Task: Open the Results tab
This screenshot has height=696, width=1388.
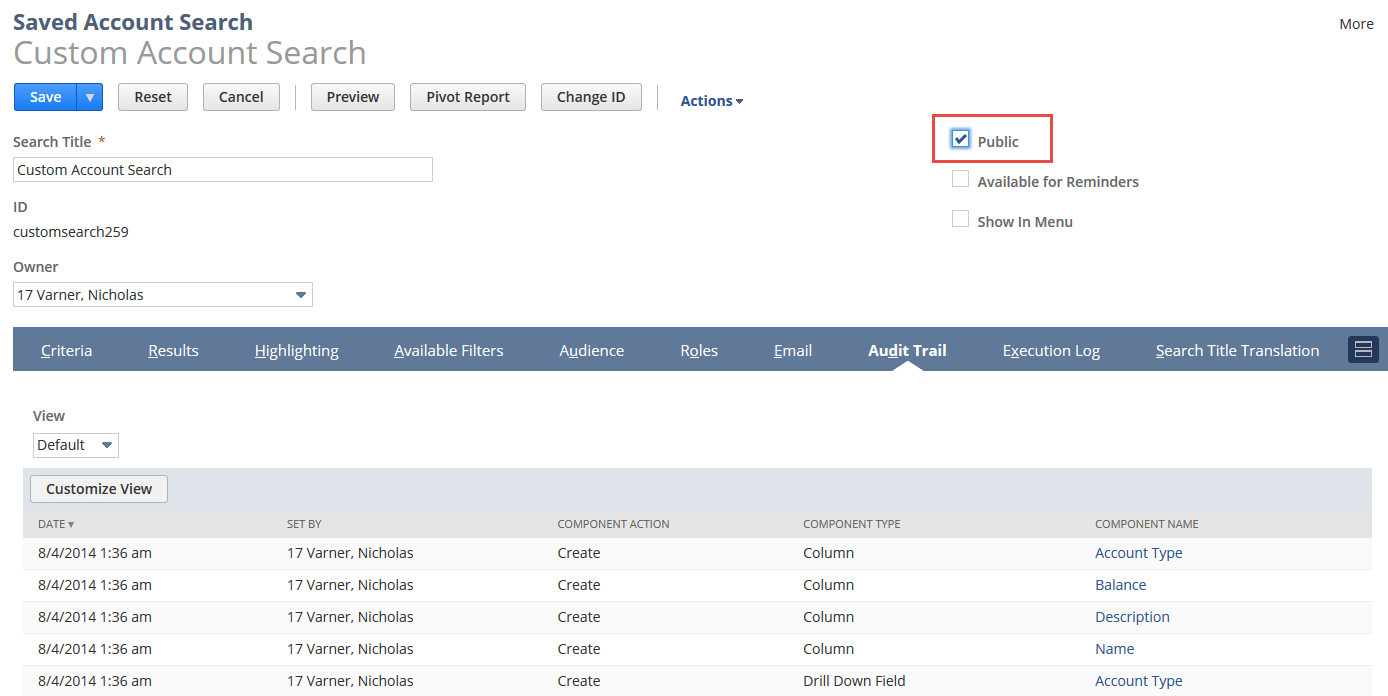Action: 173,350
